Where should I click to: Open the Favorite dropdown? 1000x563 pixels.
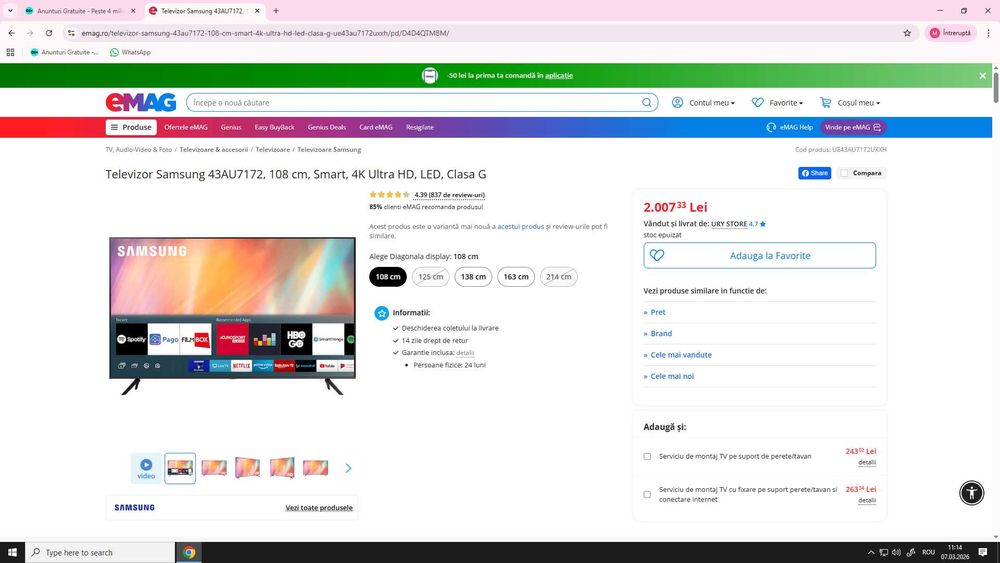777,103
